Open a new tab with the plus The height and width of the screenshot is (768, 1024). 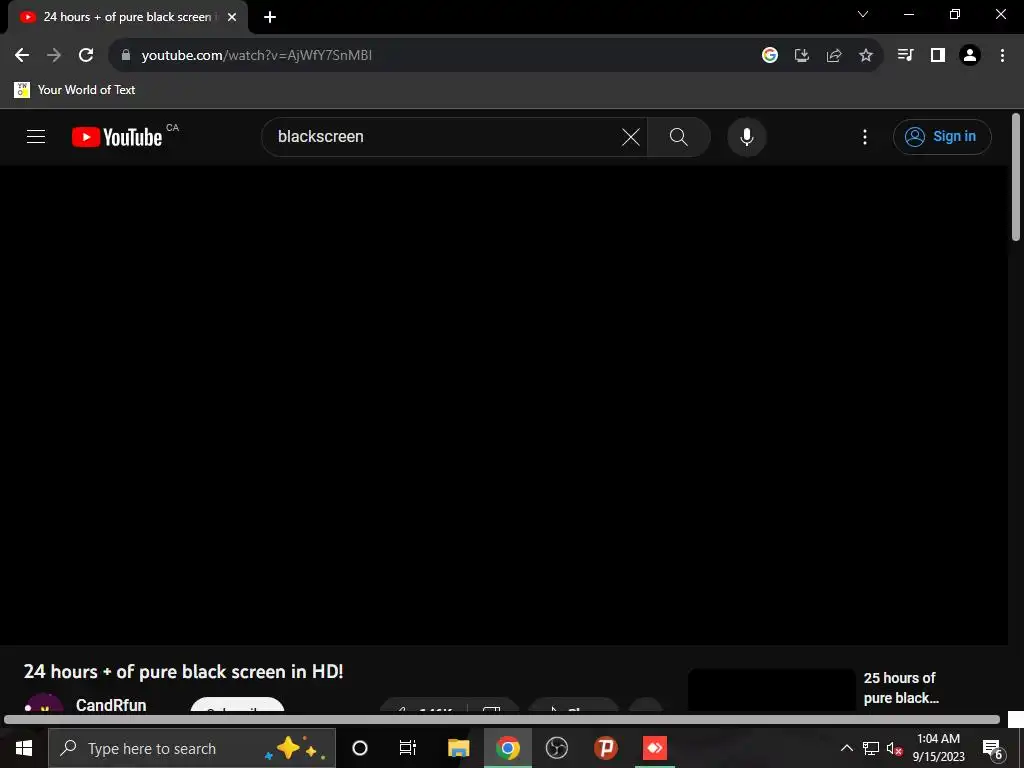270,17
